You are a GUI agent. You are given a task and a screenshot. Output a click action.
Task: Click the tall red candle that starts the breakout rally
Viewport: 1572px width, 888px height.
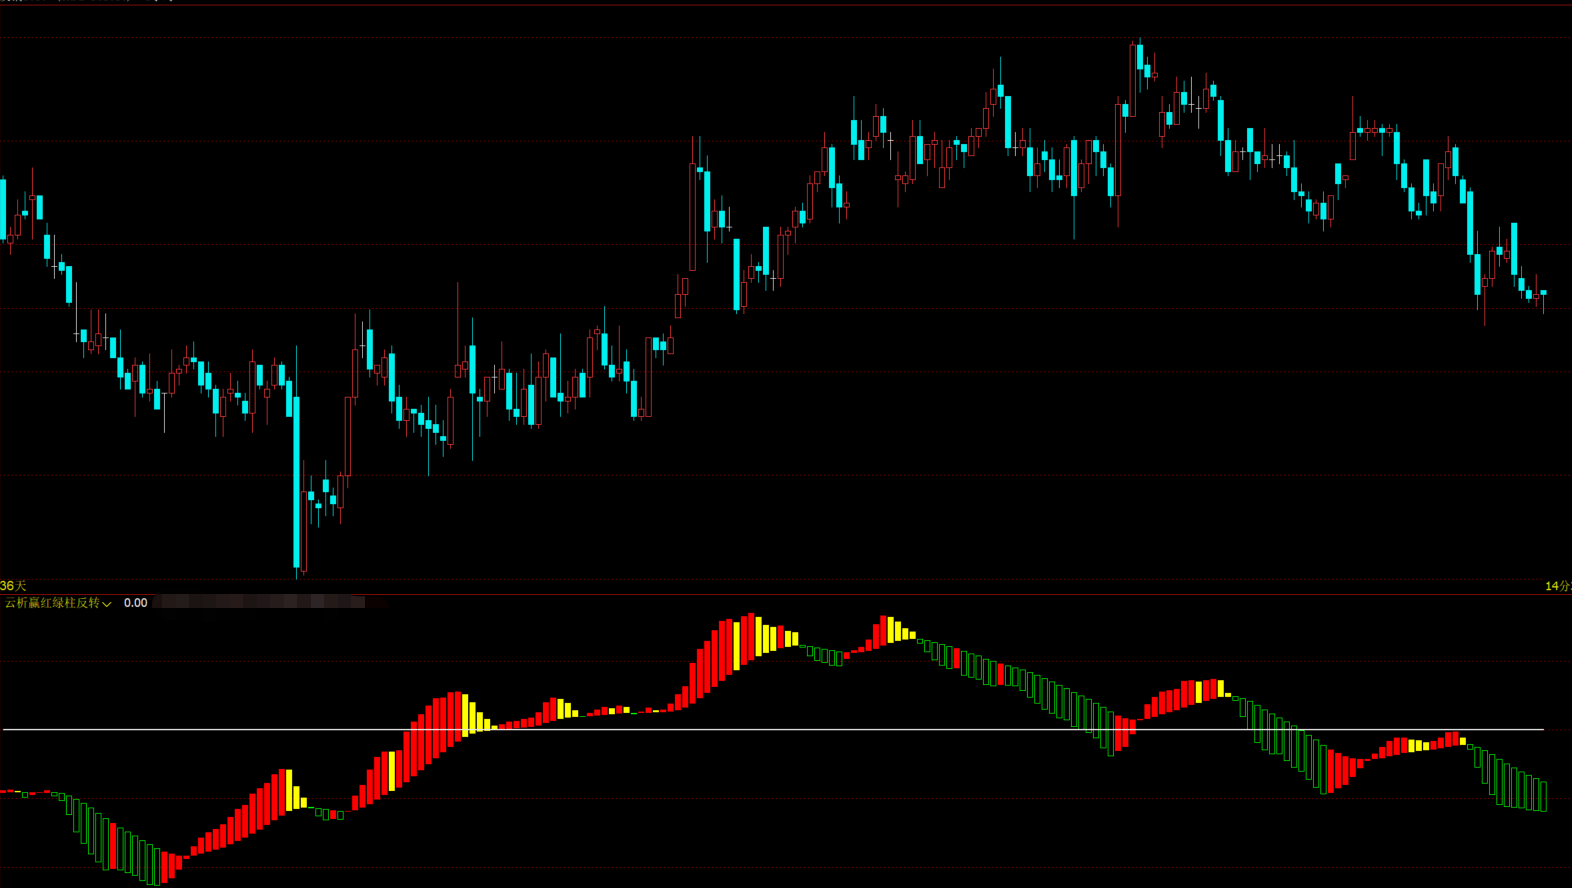click(x=692, y=215)
